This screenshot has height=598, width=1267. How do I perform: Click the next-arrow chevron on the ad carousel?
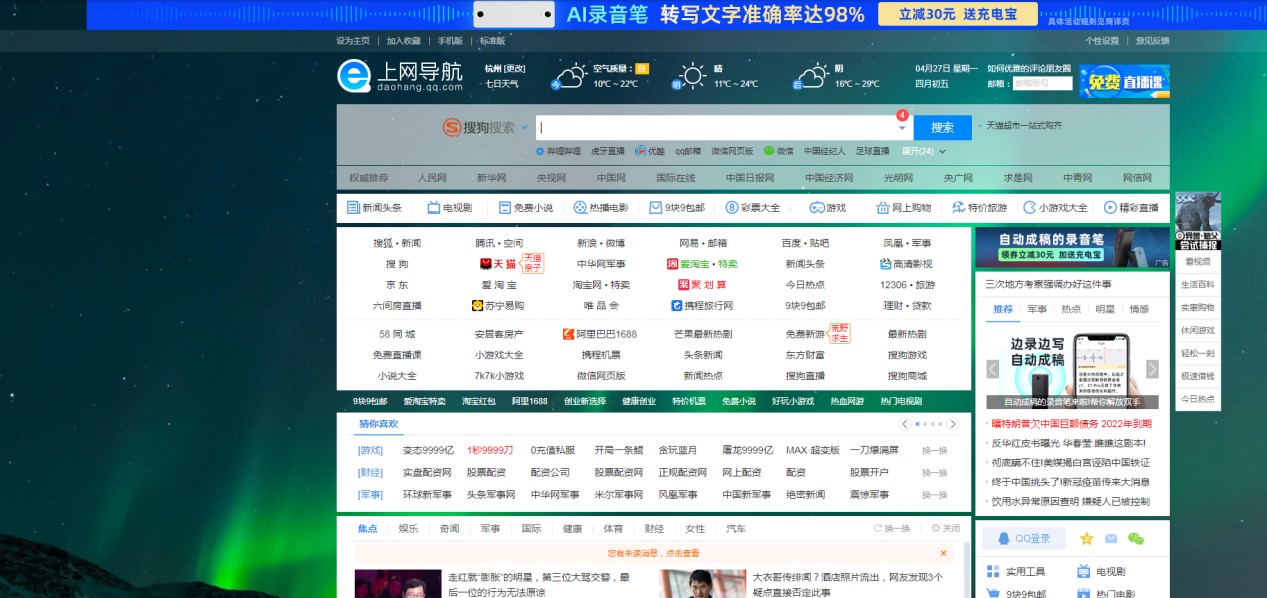1153,368
